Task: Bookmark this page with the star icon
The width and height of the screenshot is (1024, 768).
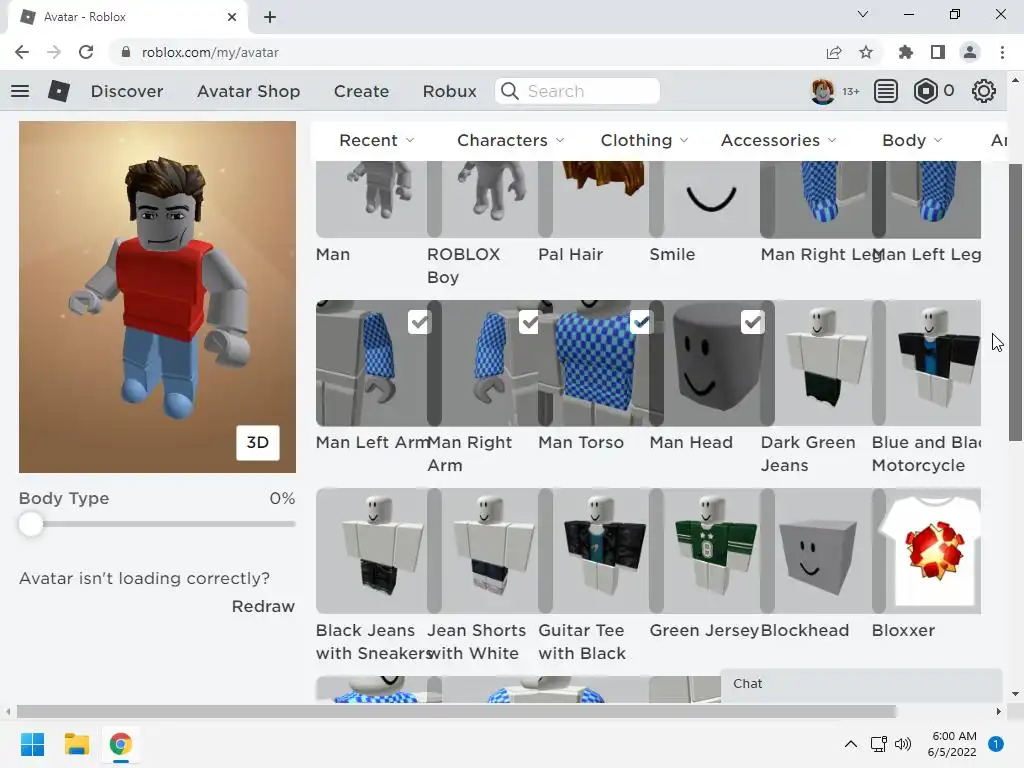Action: (x=866, y=52)
